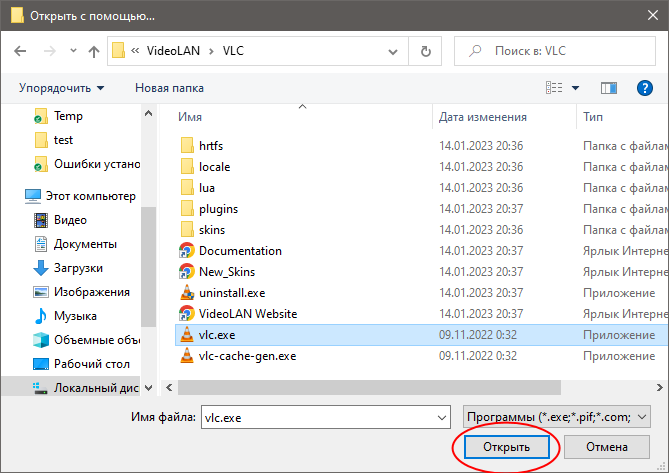The image size is (669, 473).
Task: Open Видео in the sidebar
Action: pyautogui.click(x=70, y=220)
